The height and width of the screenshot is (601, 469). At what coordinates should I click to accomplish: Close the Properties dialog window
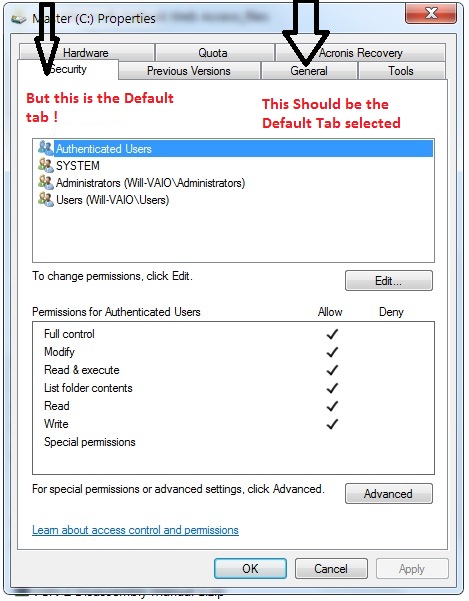click(x=431, y=13)
